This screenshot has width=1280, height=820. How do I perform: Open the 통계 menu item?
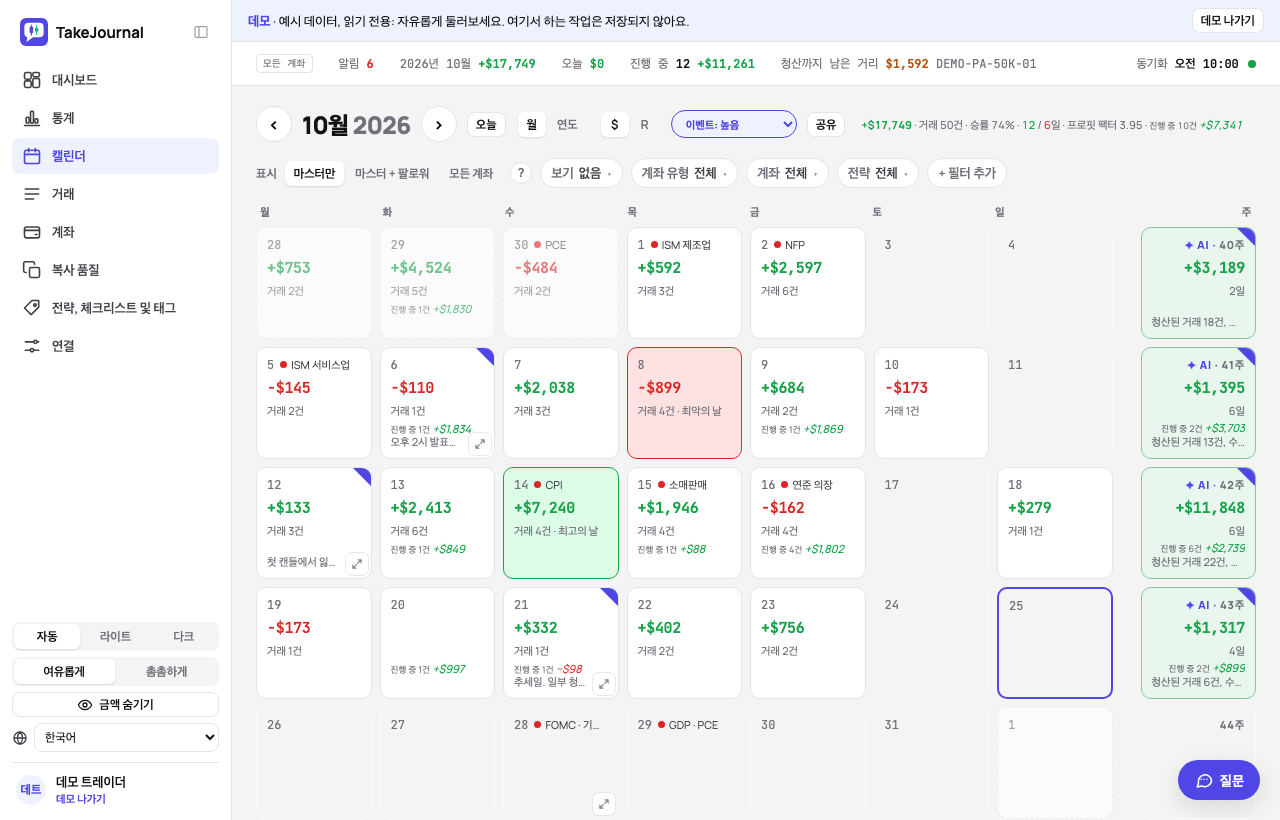115,118
